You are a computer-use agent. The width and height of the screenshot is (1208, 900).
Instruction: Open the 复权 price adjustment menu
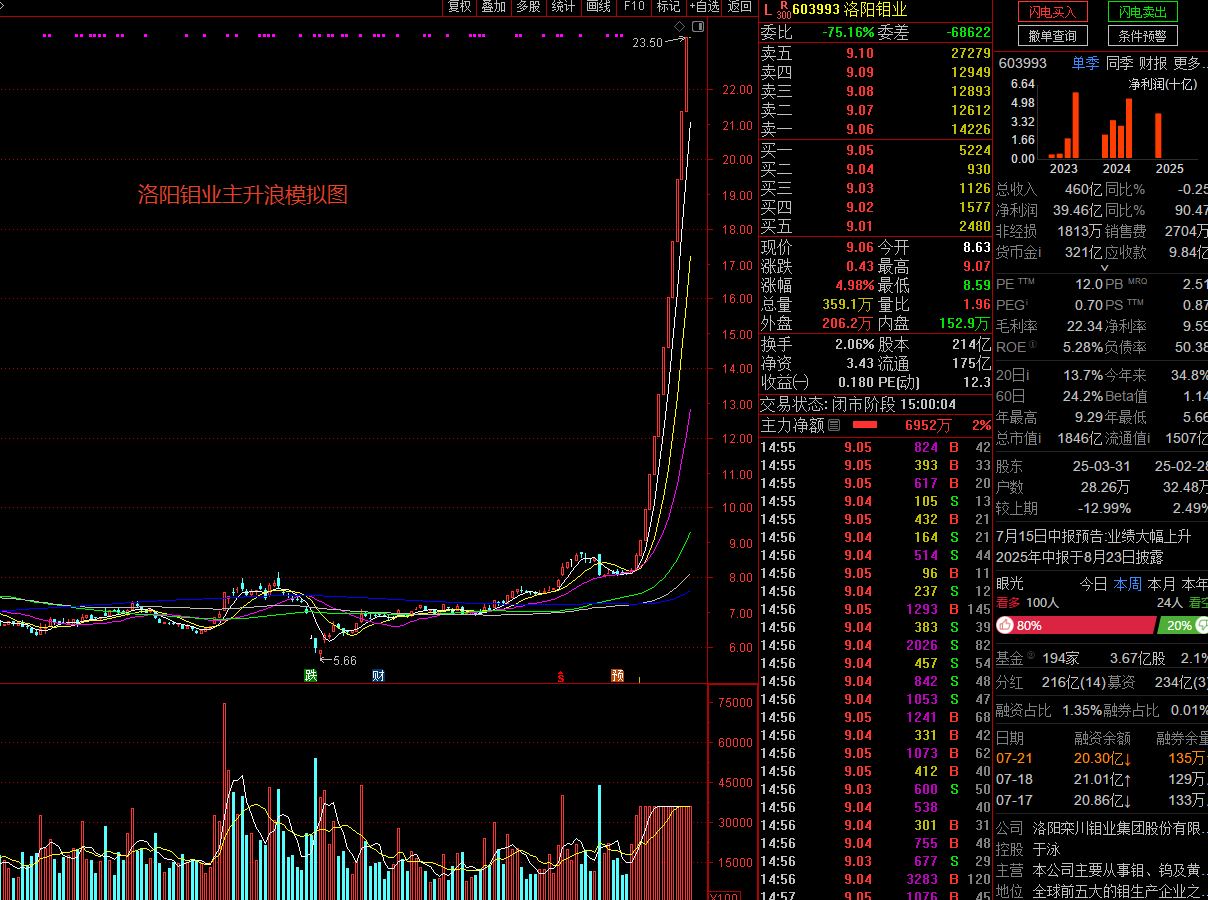(459, 7)
